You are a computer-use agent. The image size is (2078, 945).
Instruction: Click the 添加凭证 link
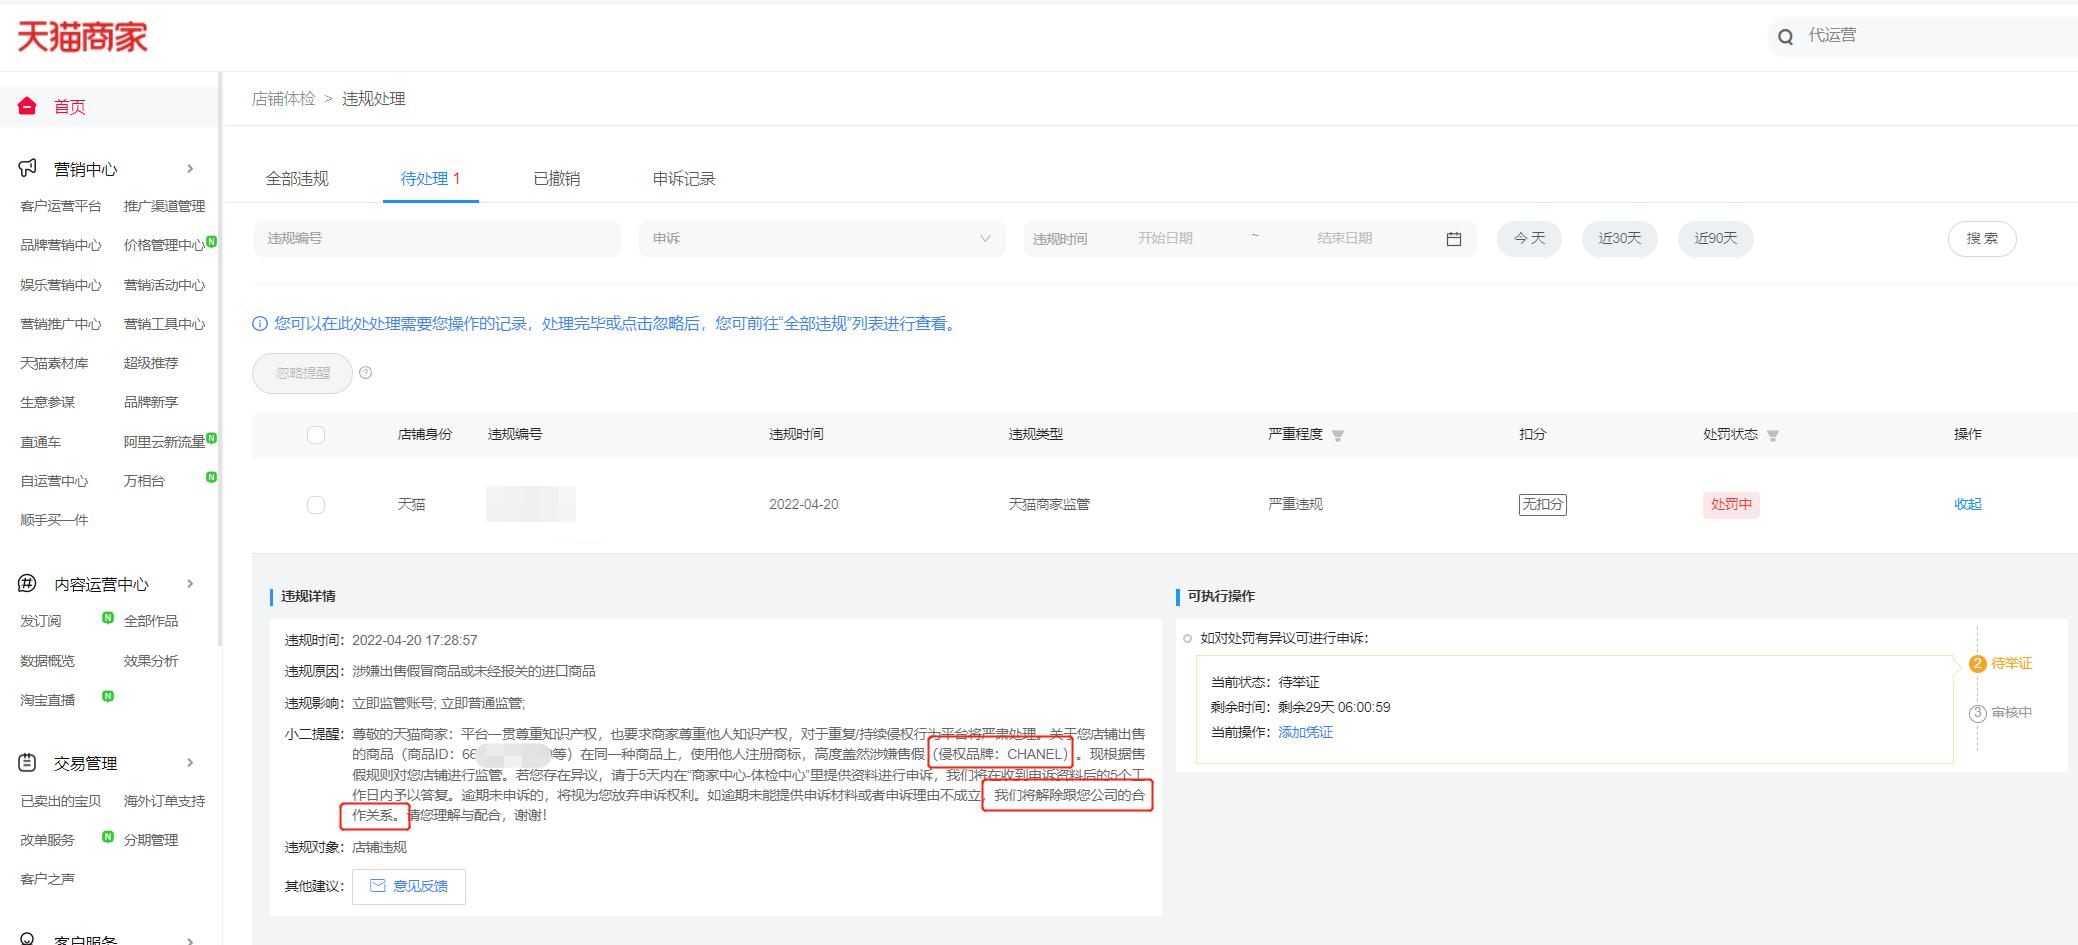[x=1305, y=732]
